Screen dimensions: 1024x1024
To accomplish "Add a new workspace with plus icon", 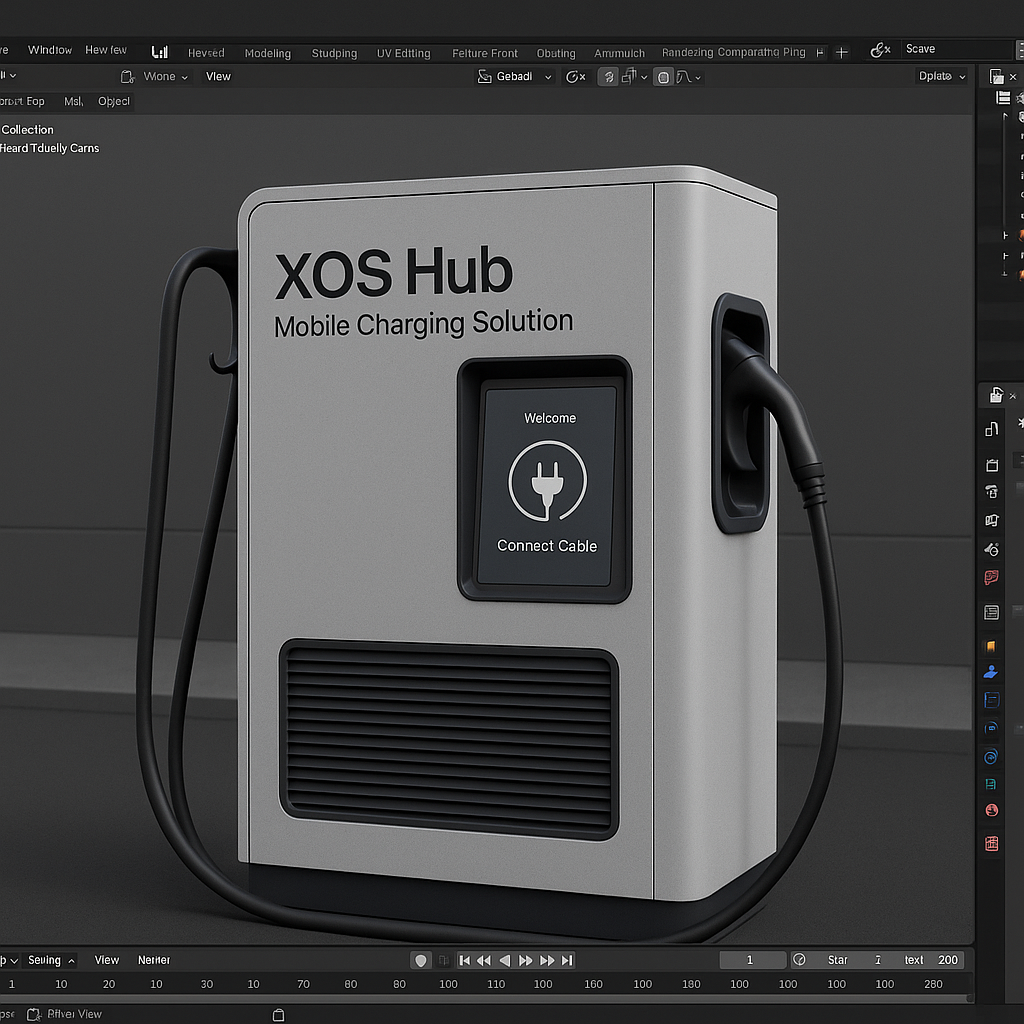I will (x=842, y=52).
